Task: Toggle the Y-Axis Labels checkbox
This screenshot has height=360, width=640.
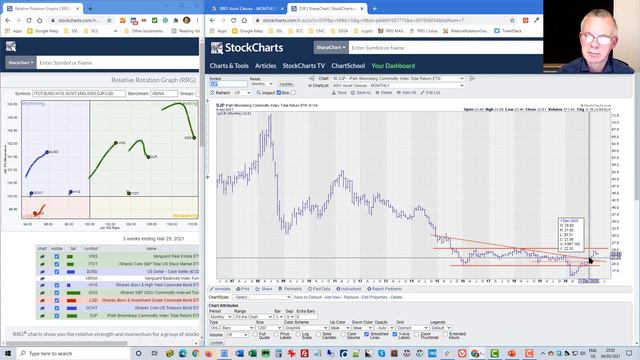Action: [395, 334]
